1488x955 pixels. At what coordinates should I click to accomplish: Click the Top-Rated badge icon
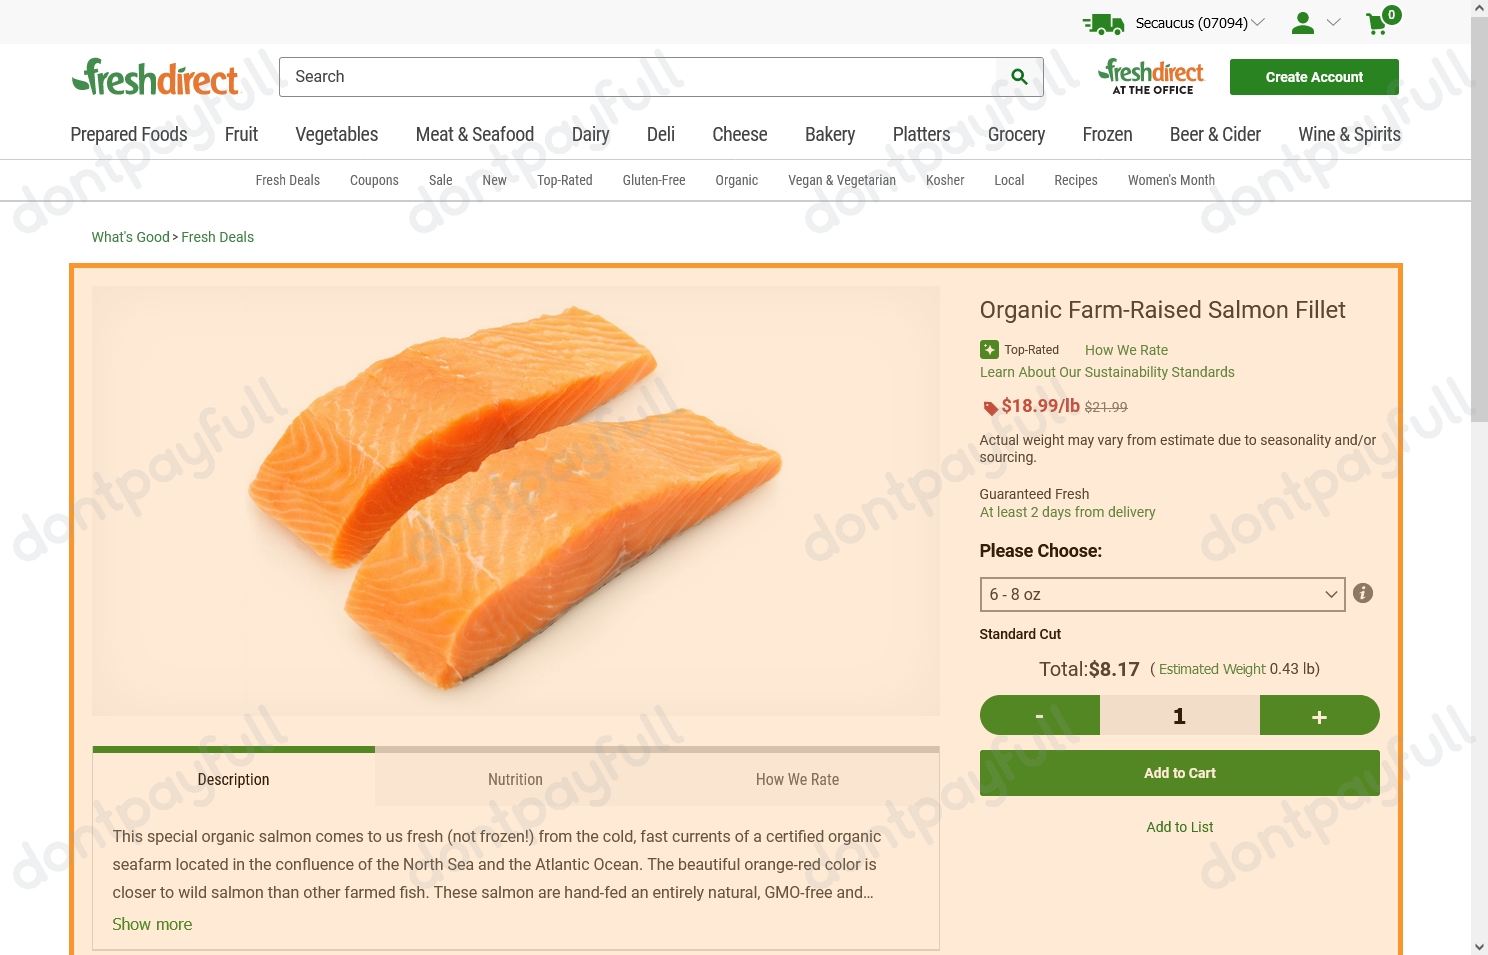989,349
